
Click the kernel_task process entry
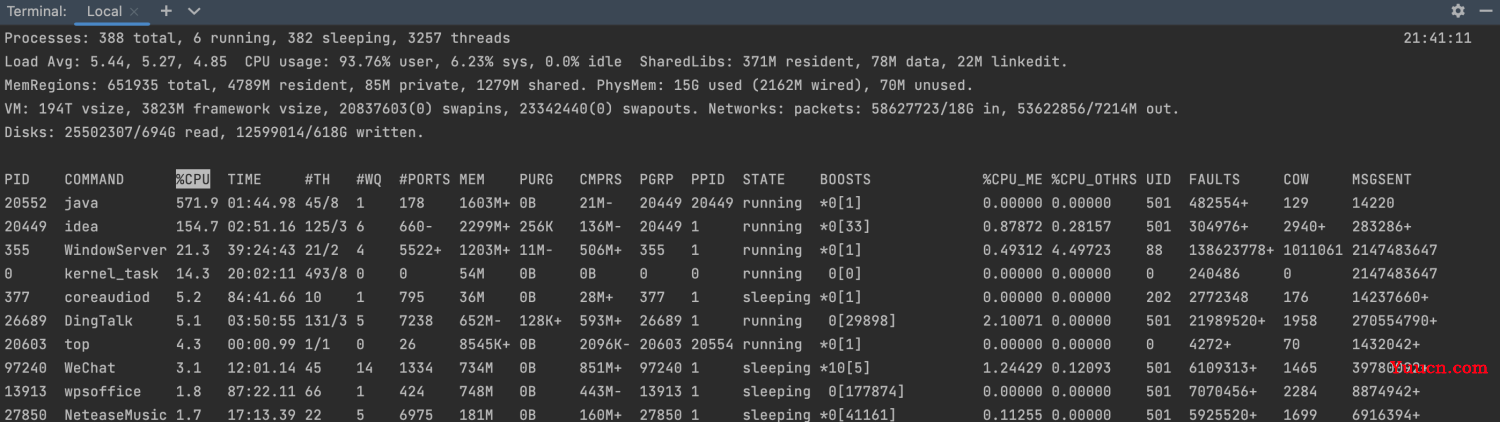tap(107, 273)
